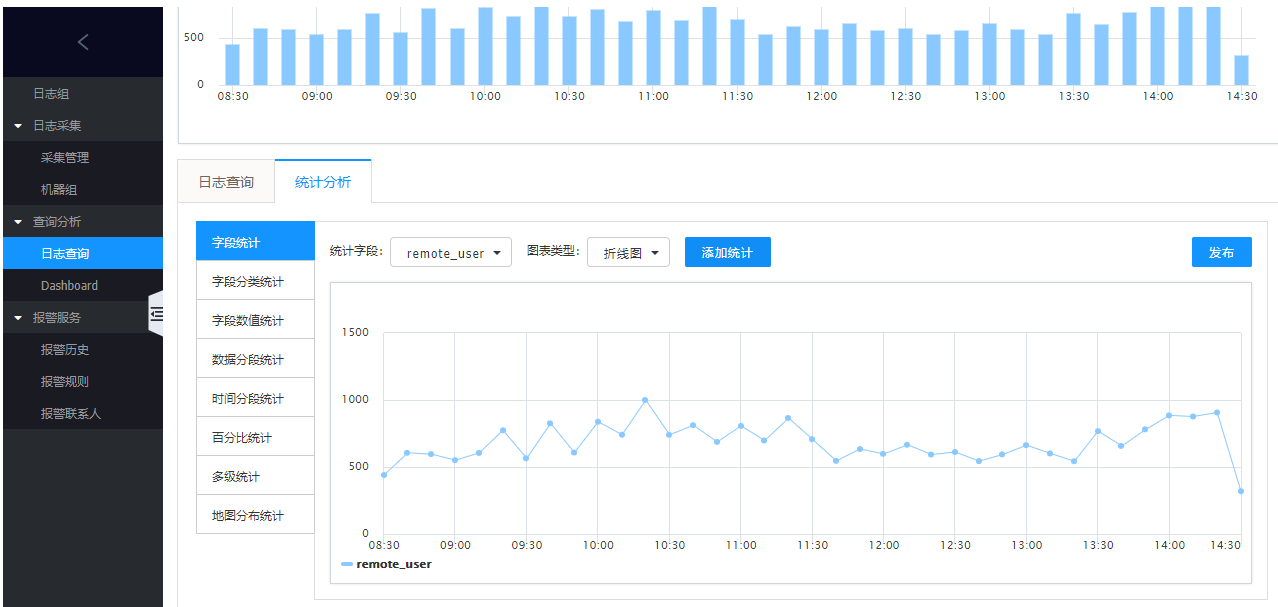
Task: Choose 地图分布统计 statistics option
Action: [248, 516]
